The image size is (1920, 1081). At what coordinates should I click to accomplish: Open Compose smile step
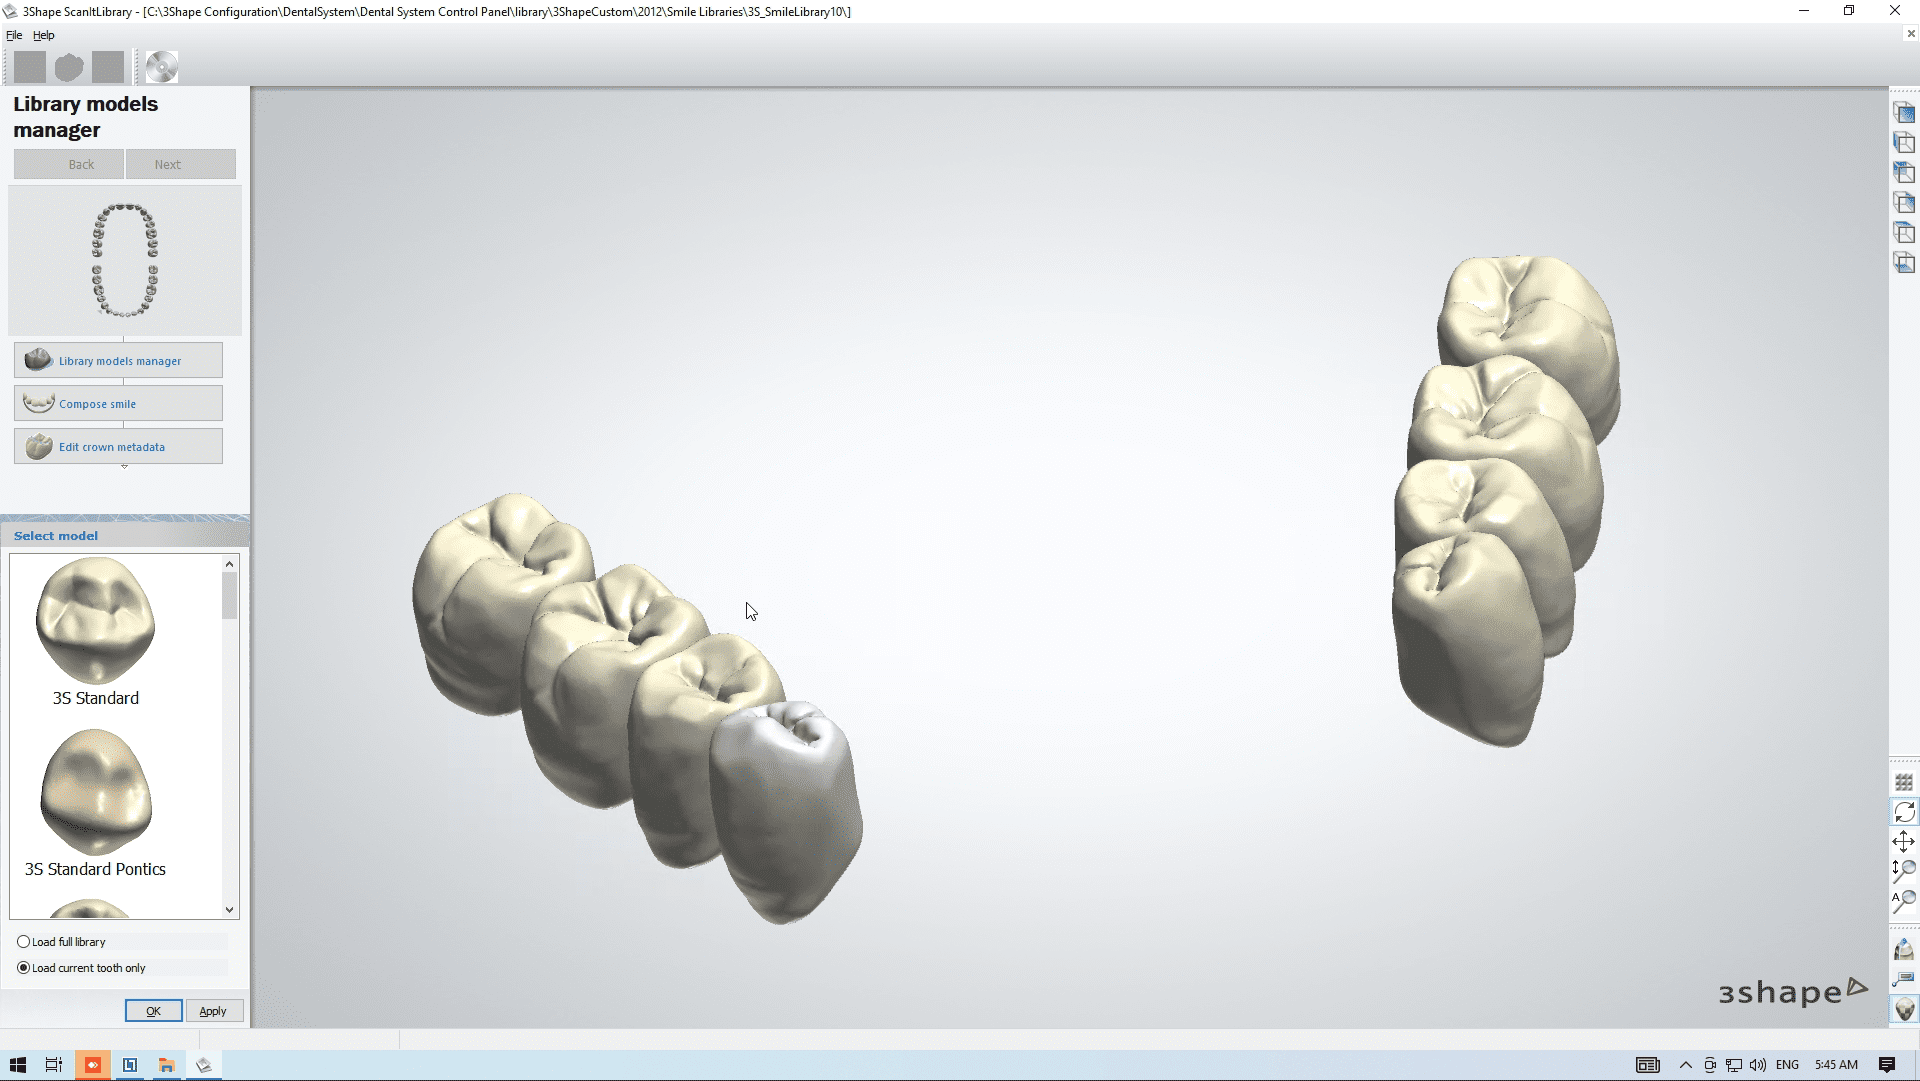[118, 404]
